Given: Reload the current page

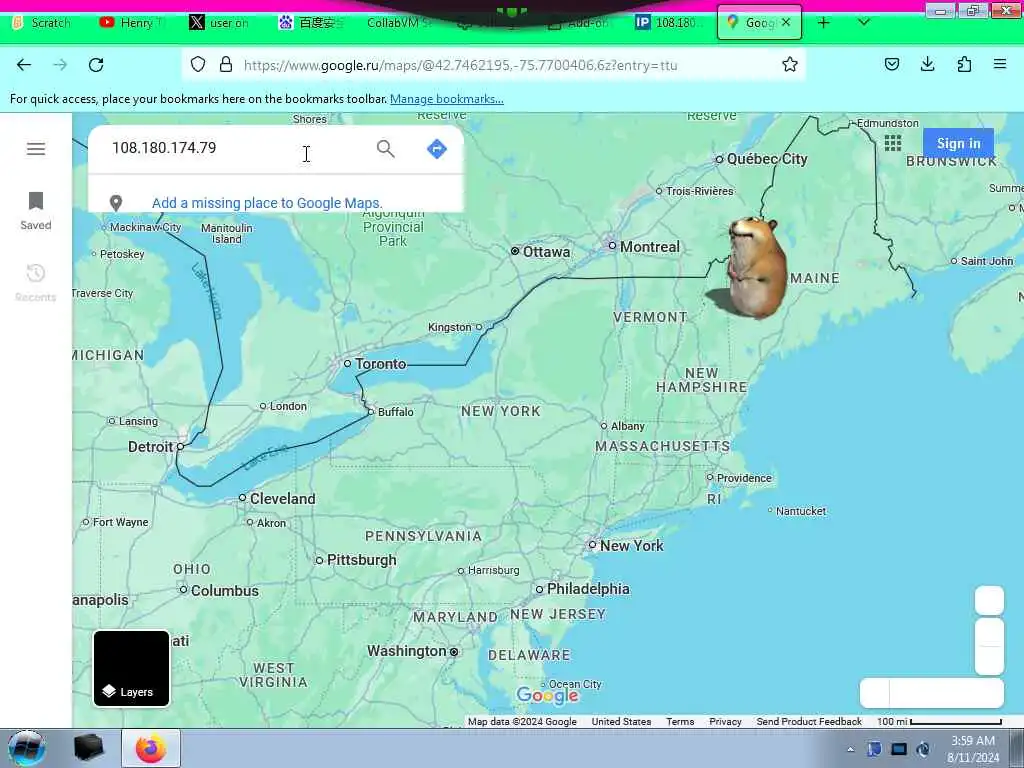Looking at the screenshot, I should (96, 65).
